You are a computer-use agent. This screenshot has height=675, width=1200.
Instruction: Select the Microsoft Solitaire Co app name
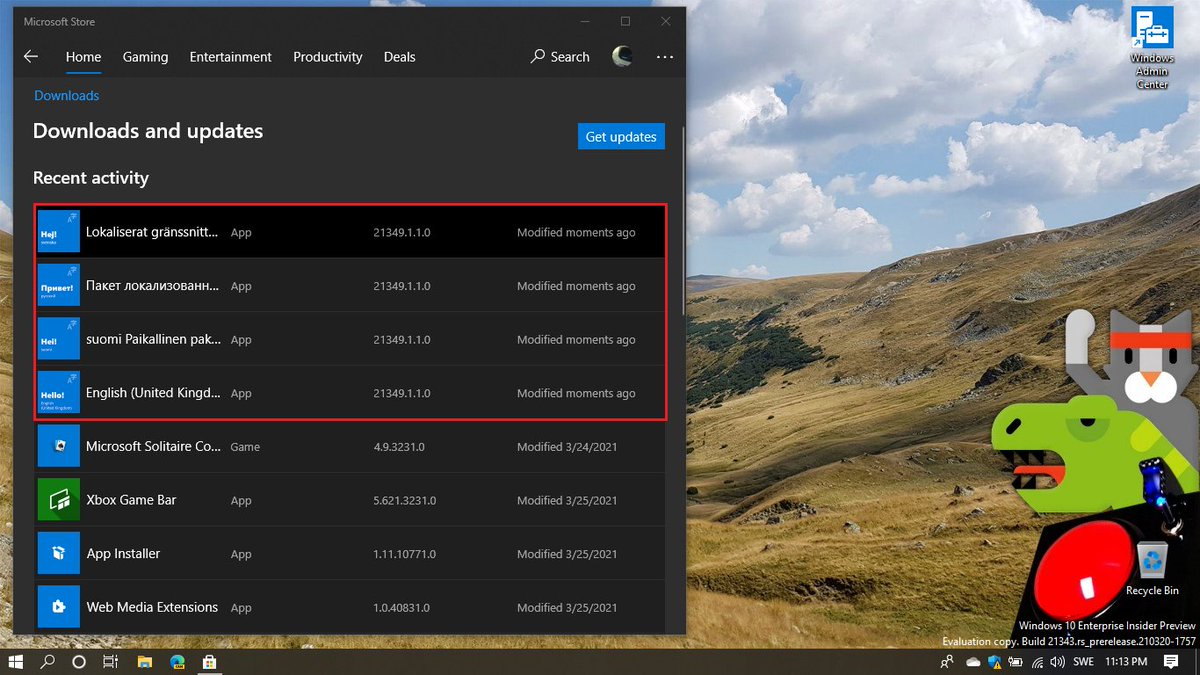point(154,446)
